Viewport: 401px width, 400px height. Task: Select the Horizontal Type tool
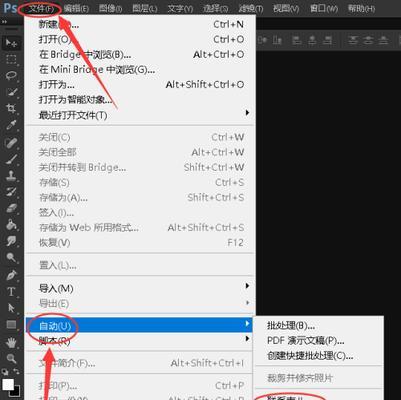tap(11, 292)
